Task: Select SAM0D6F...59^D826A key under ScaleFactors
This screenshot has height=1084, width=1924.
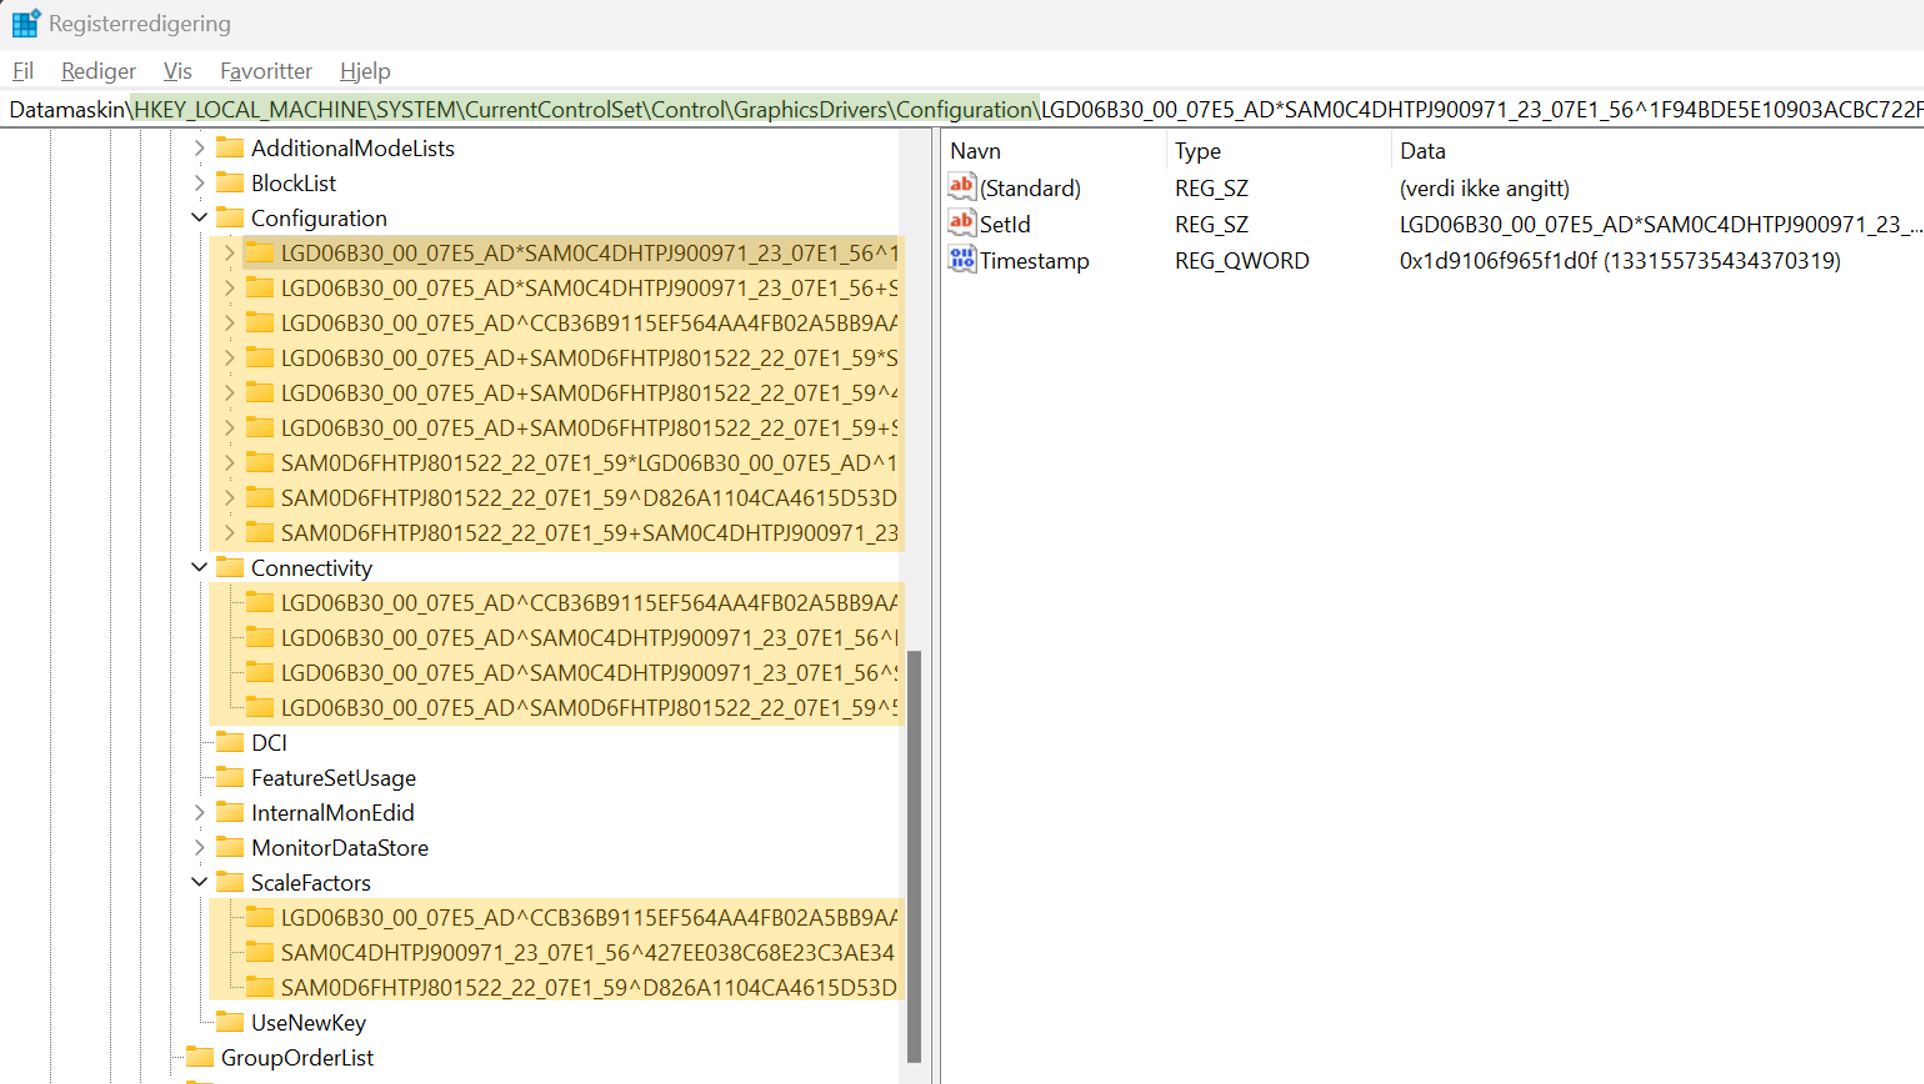Action: point(589,988)
